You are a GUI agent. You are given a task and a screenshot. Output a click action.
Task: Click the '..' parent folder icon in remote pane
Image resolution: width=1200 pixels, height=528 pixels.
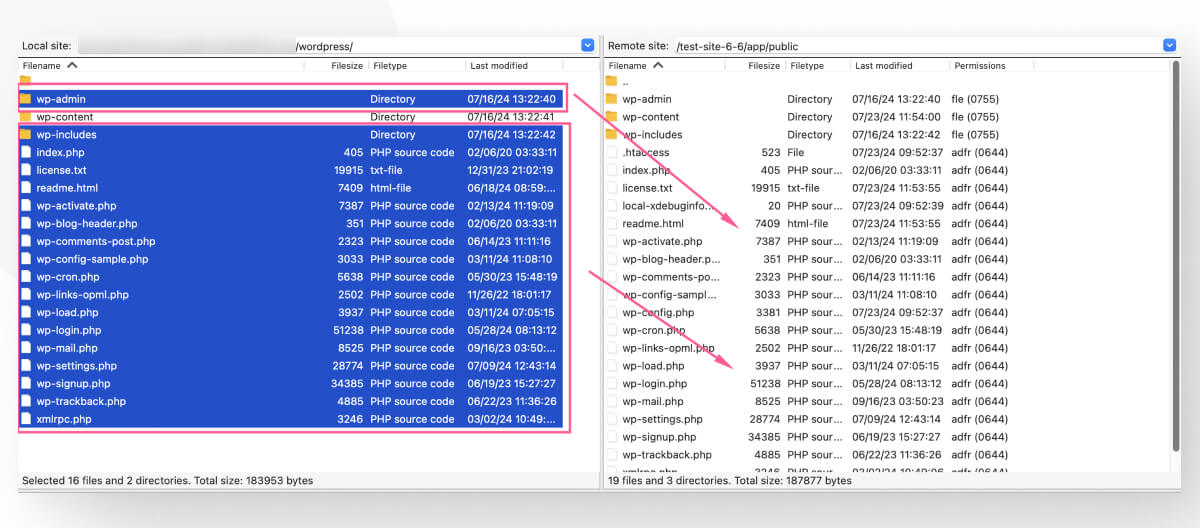611,81
